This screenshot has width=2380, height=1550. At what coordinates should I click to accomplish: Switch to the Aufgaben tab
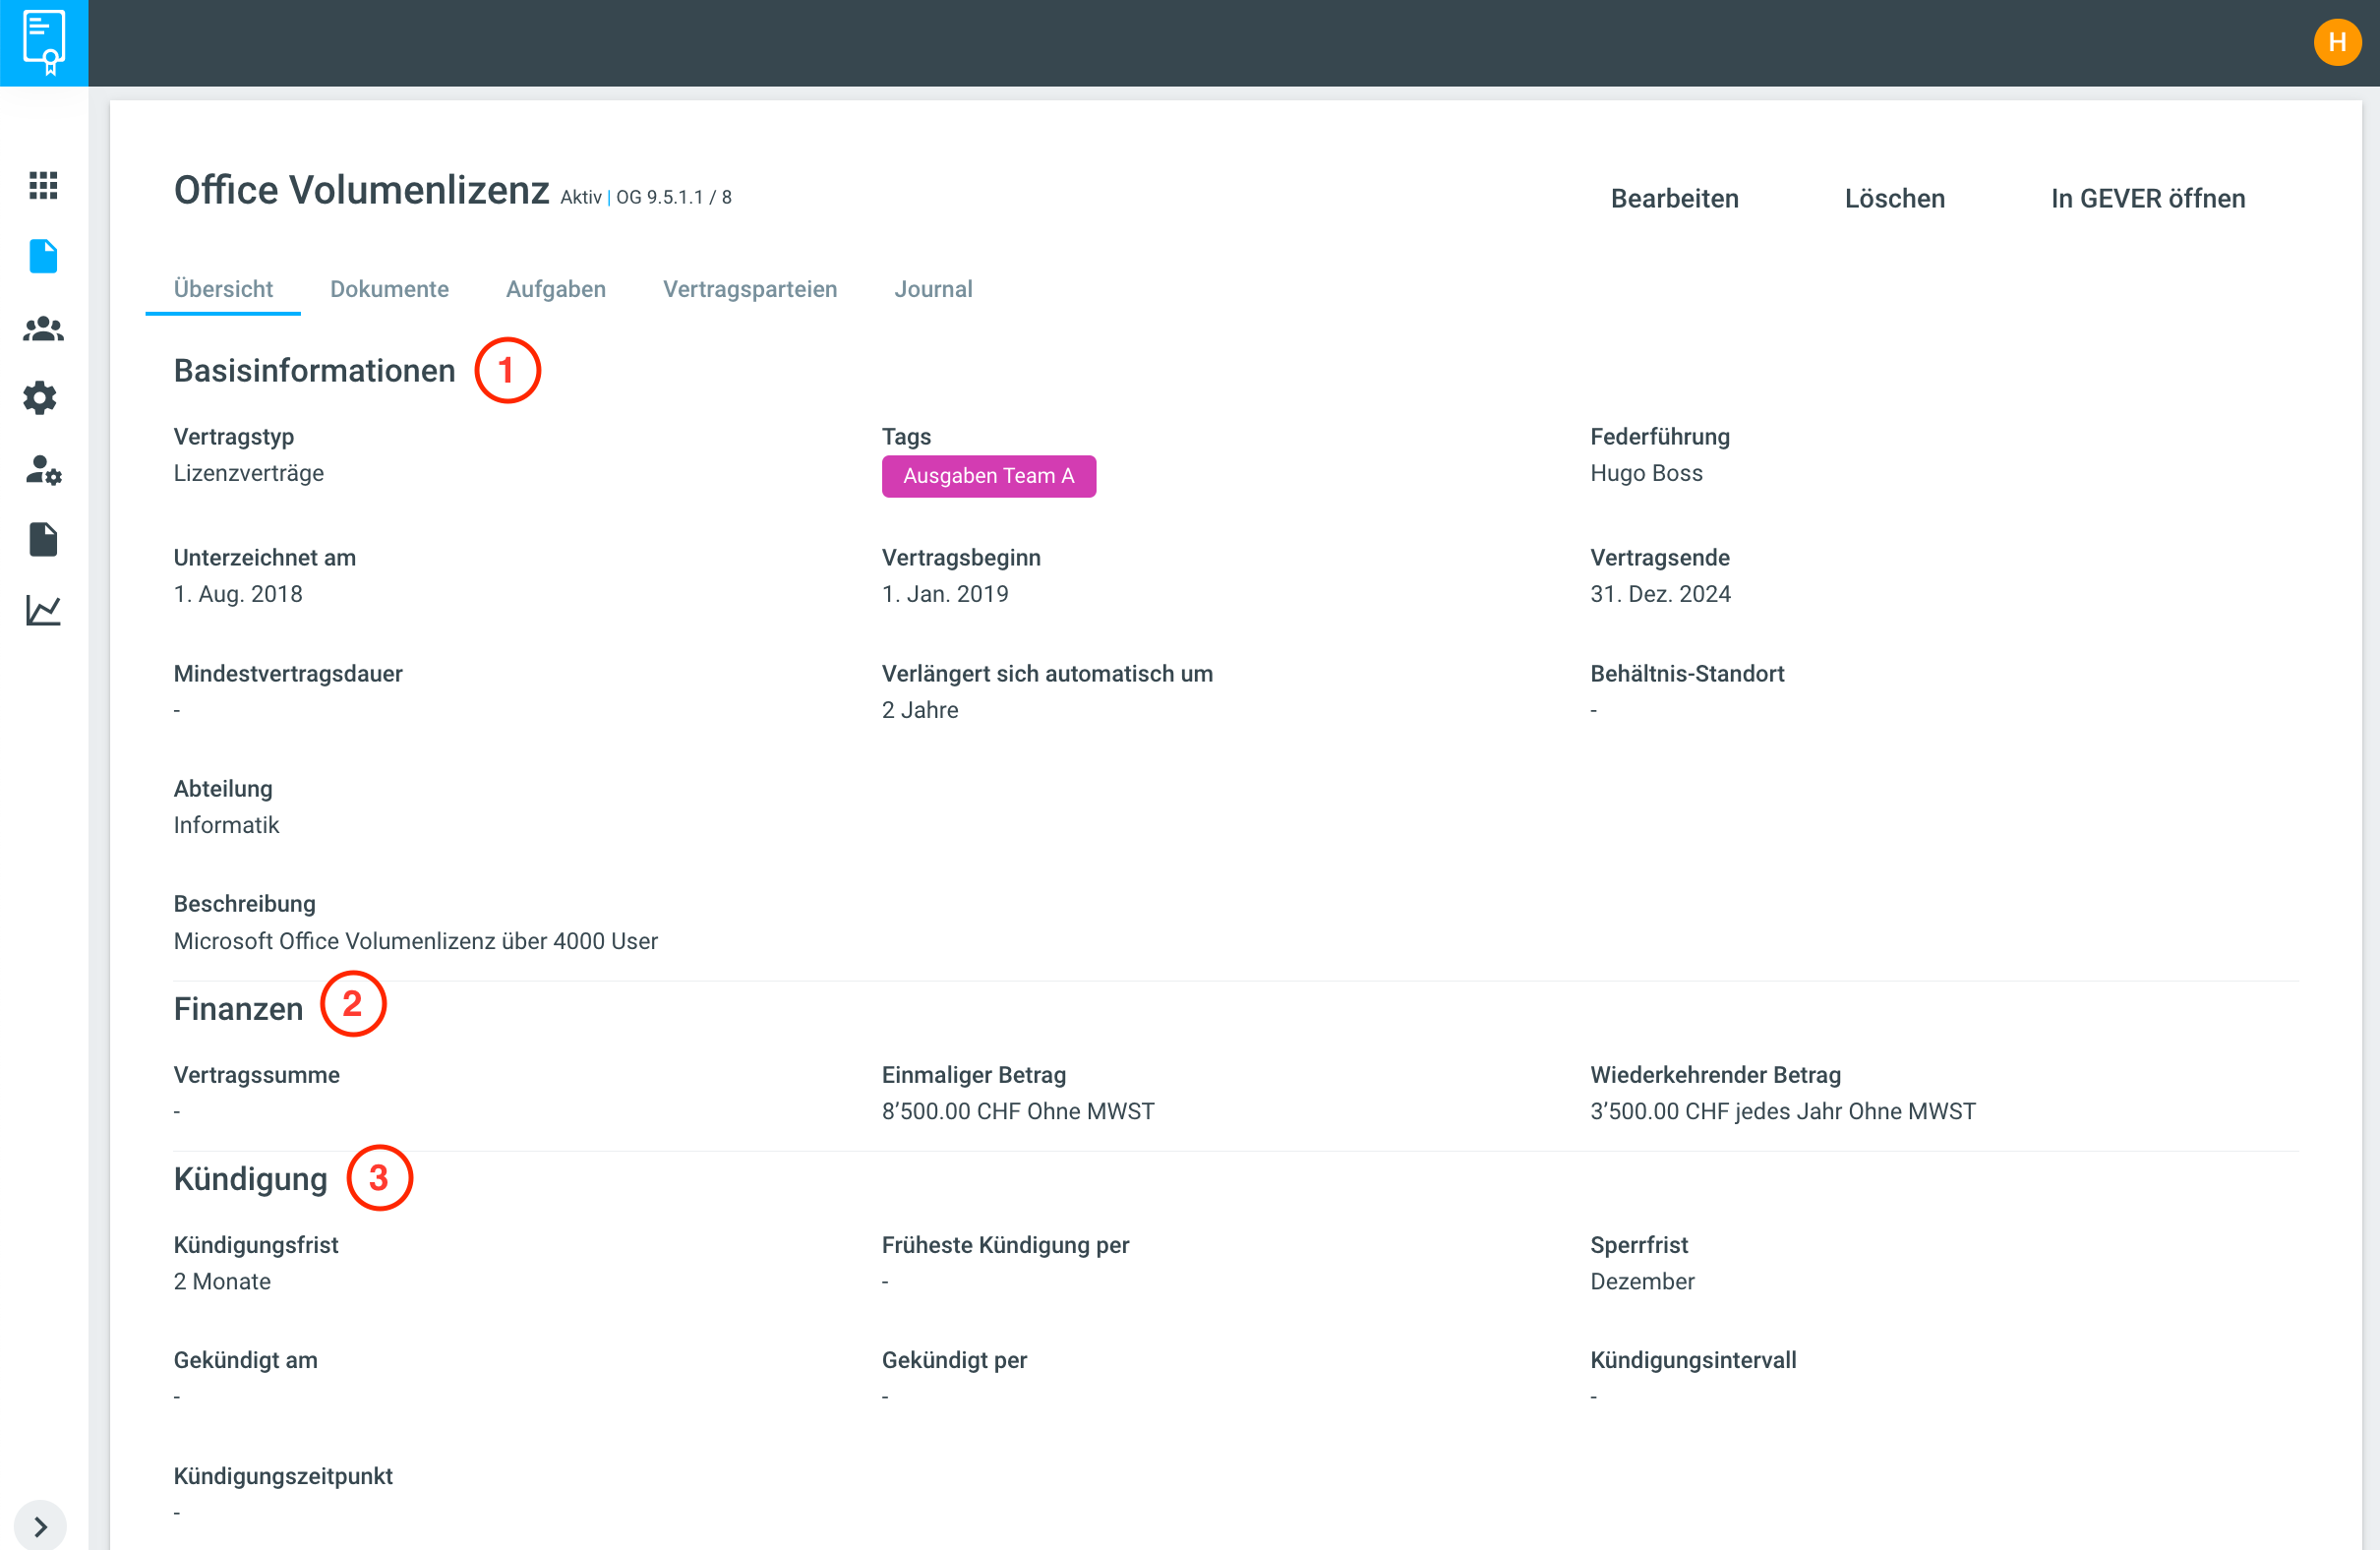[x=555, y=289]
